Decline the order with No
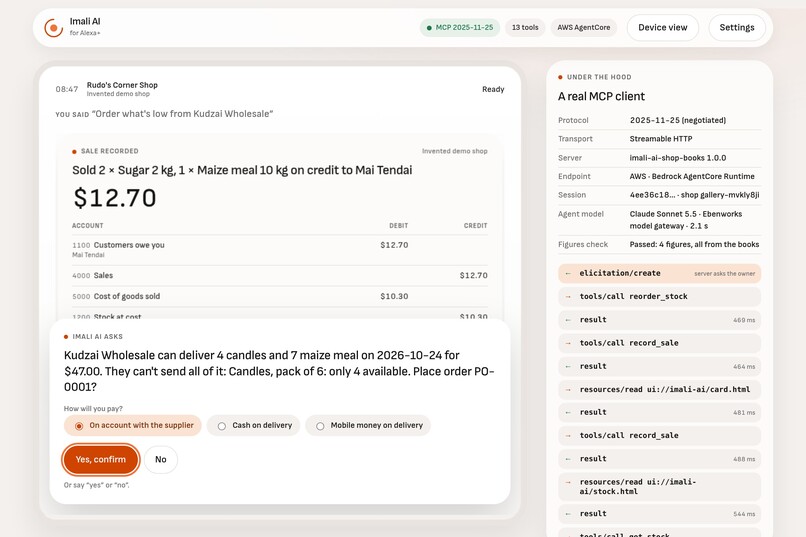 pyautogui.click(x=161, y=459)
